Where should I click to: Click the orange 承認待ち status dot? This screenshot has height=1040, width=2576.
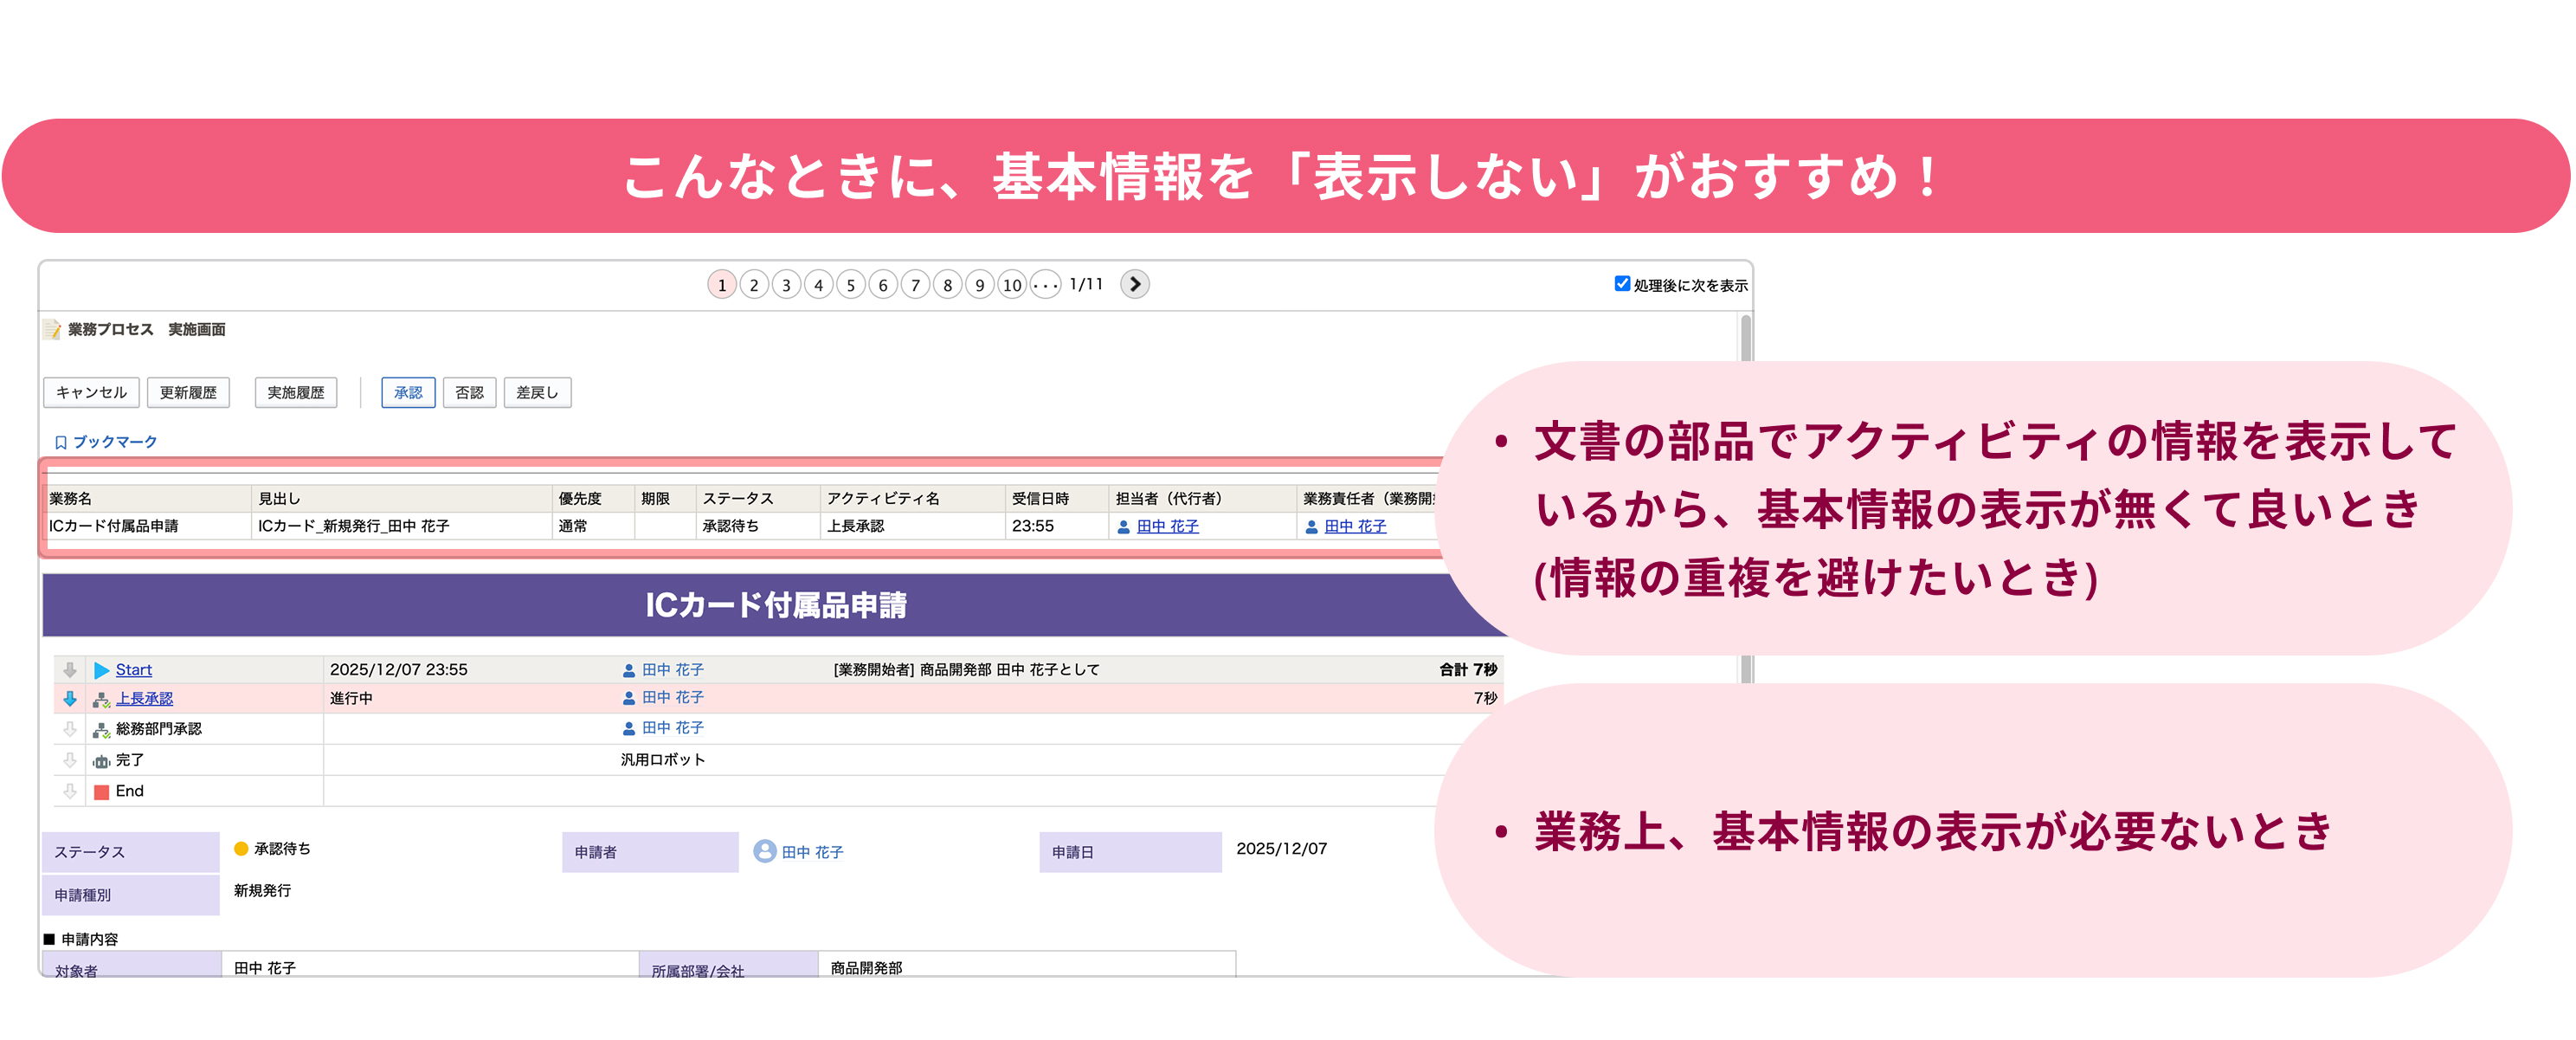click(x=241, y=848)
